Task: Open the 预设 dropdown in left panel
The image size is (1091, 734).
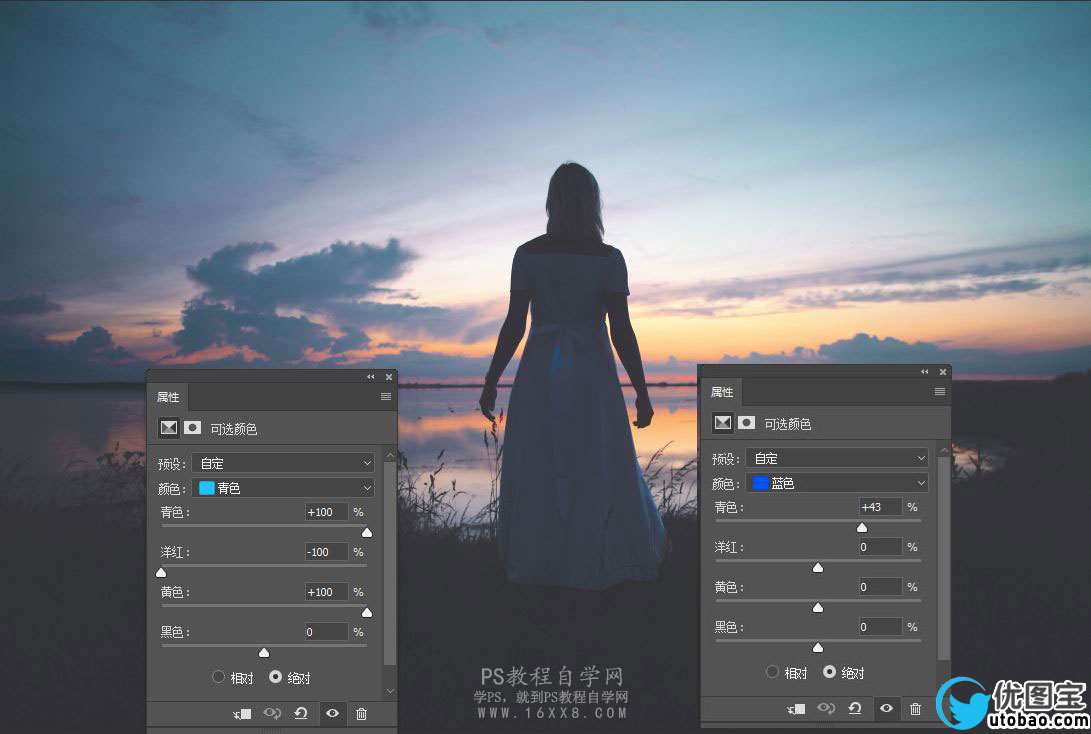Action: pos(284,463)
